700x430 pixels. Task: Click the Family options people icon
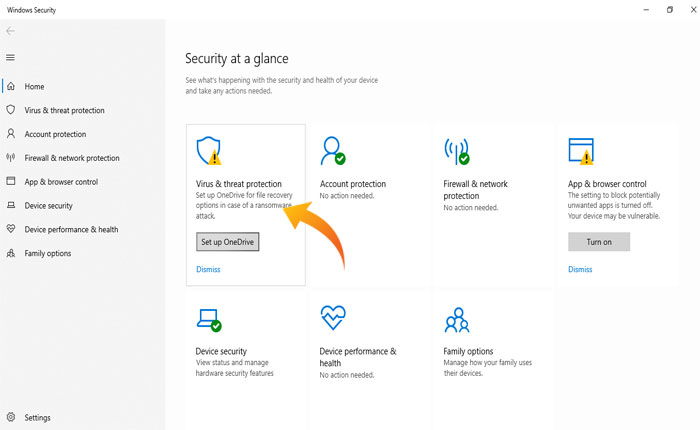(x=456, y=320)
